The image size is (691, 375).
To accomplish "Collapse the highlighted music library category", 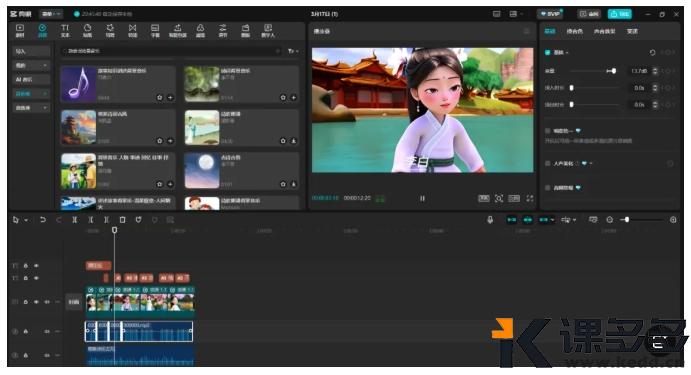I will 31,93.
